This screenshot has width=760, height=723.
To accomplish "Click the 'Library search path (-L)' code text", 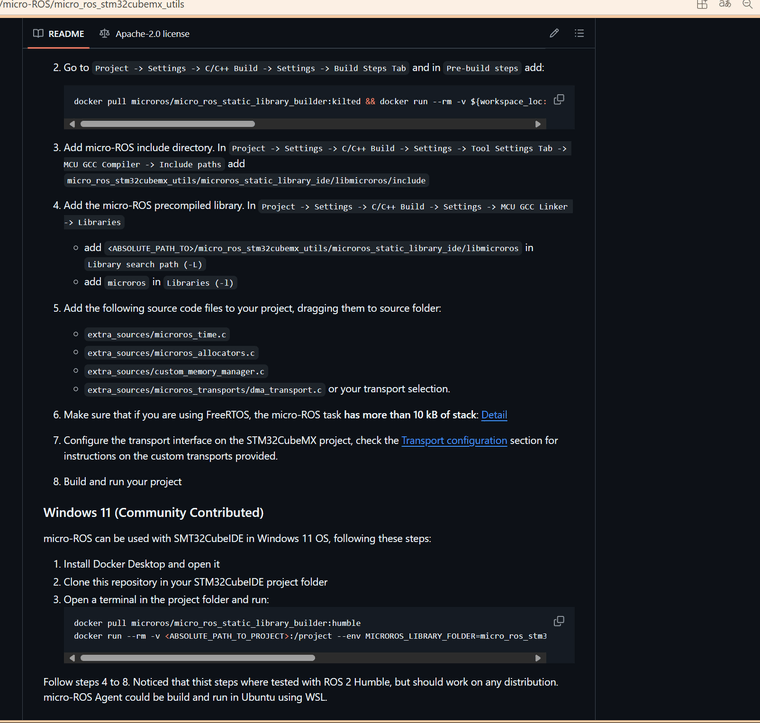I will [x=145, y=265].
